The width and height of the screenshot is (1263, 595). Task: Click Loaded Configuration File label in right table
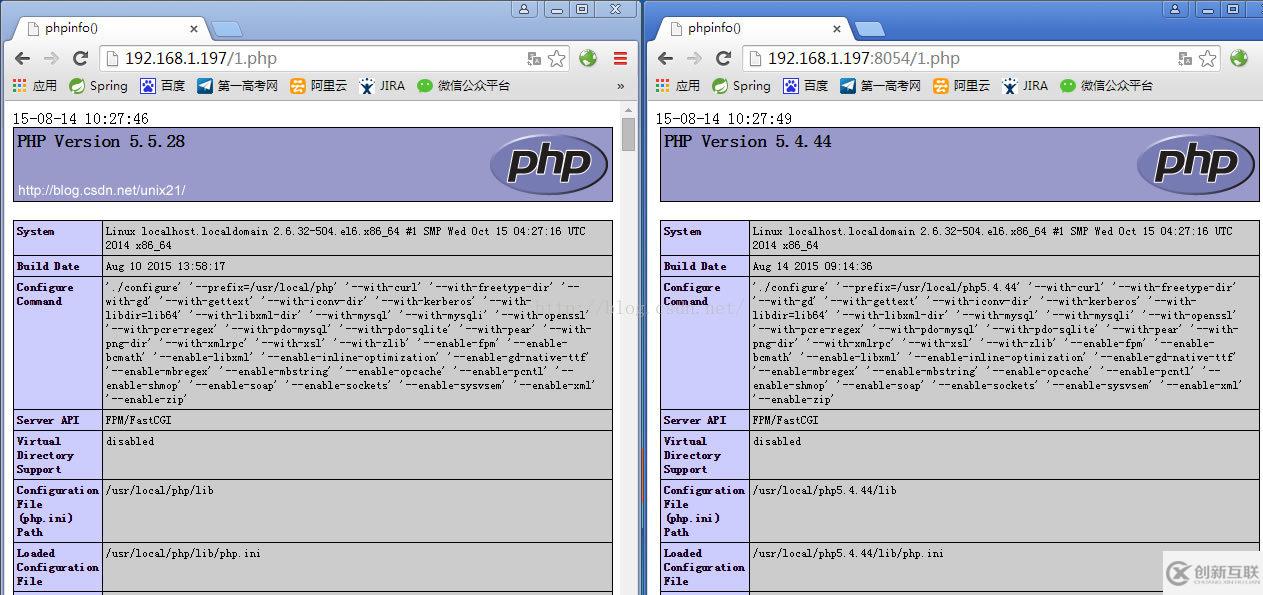coord(704,567)
